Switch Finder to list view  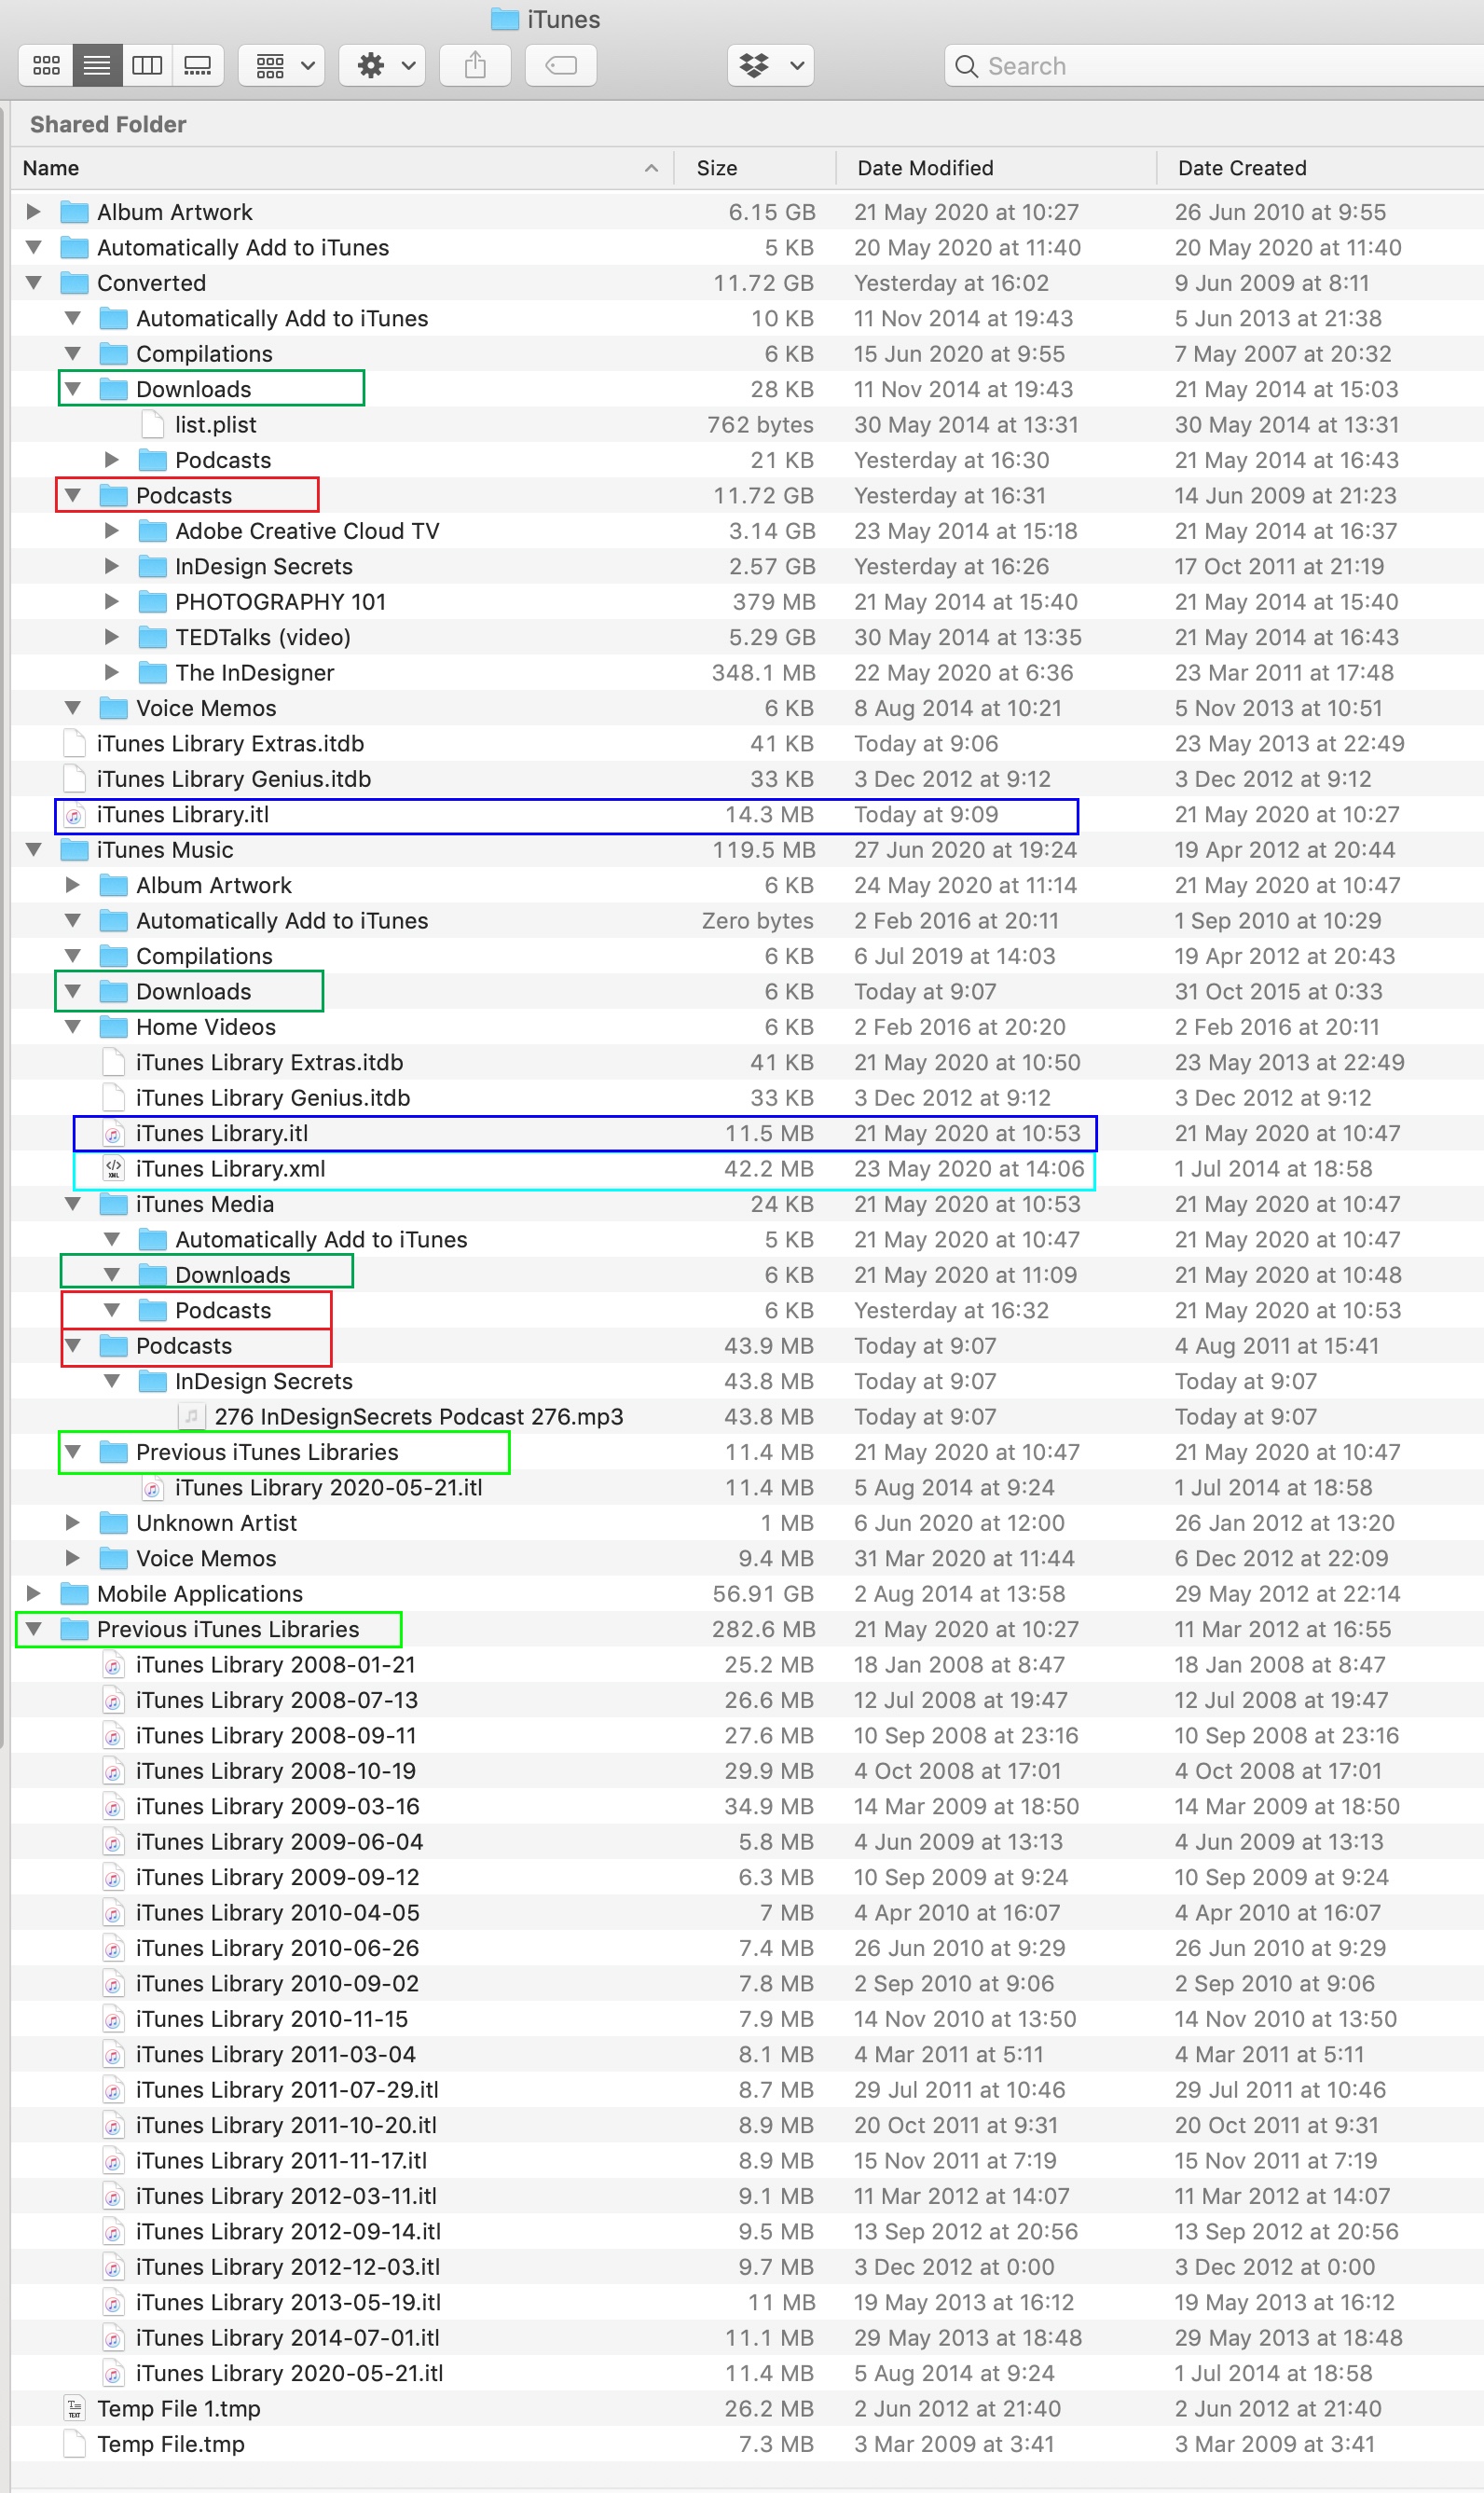point(97,66)
